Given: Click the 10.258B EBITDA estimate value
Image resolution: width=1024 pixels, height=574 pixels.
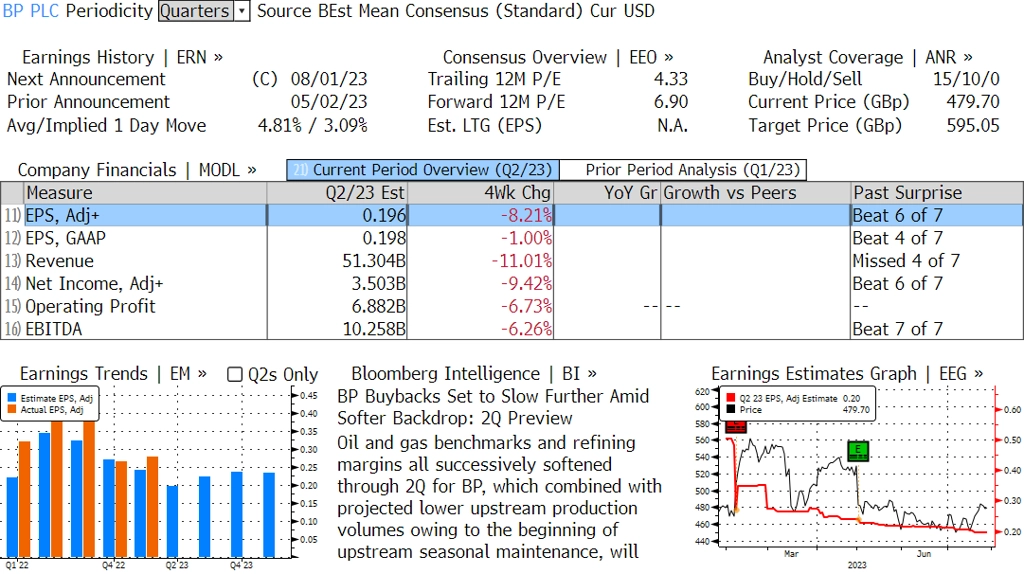Looking at the screenshot, I should 374,329.
